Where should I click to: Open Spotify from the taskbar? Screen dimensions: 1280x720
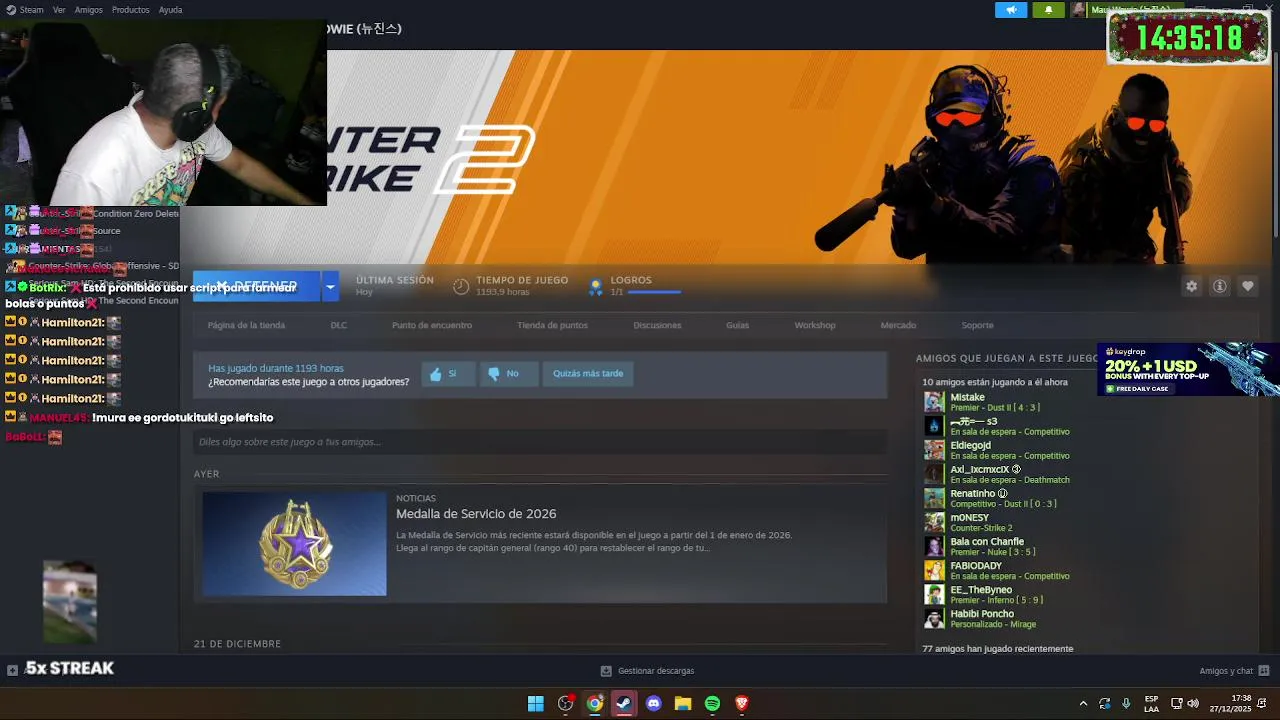712,703
